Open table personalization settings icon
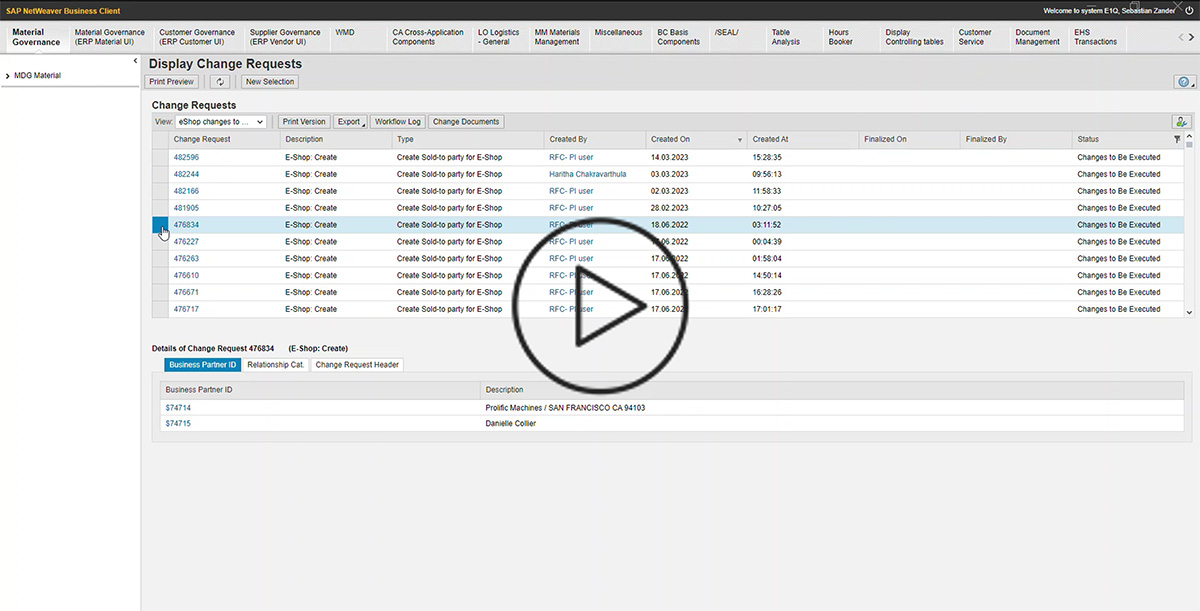Viewport: 1200px width, 611px height. click(x=1182, y=122)
